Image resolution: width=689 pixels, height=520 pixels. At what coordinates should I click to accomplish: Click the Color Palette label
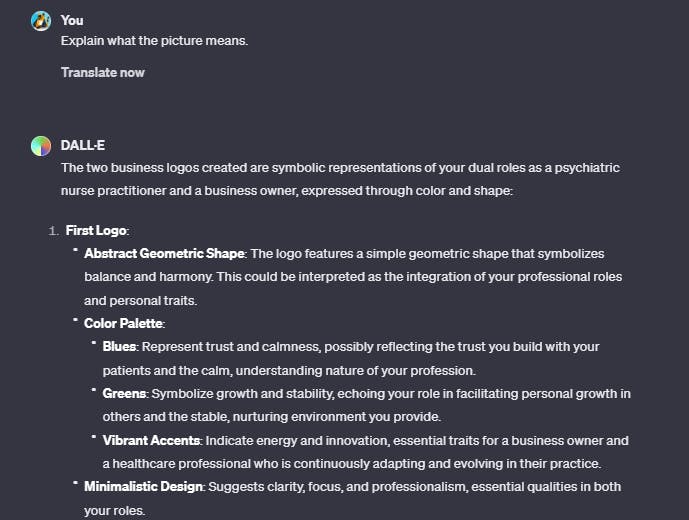124,323
